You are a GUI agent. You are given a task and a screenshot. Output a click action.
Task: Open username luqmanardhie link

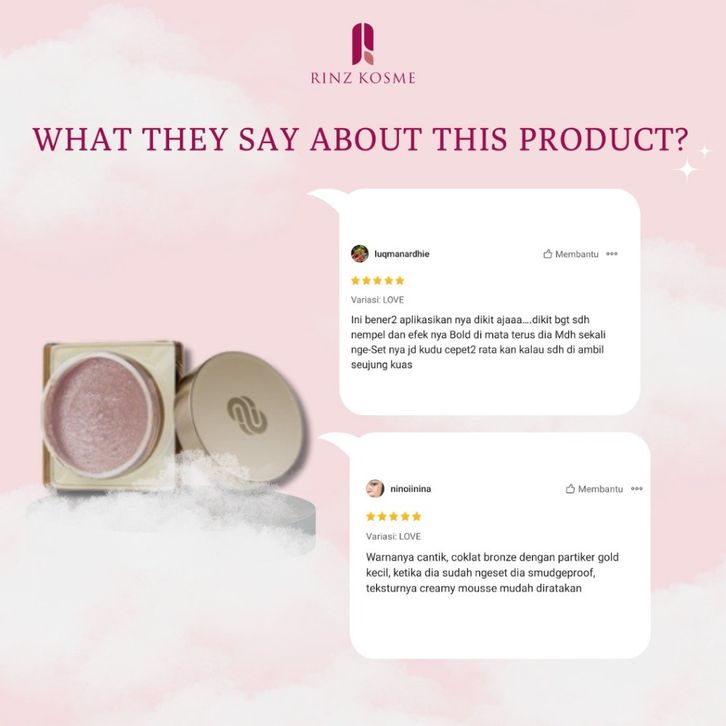(x=402, y=254)
